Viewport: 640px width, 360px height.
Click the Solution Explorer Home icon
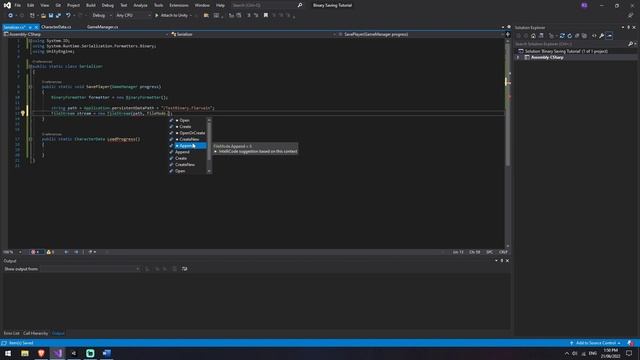click(533, 36)
